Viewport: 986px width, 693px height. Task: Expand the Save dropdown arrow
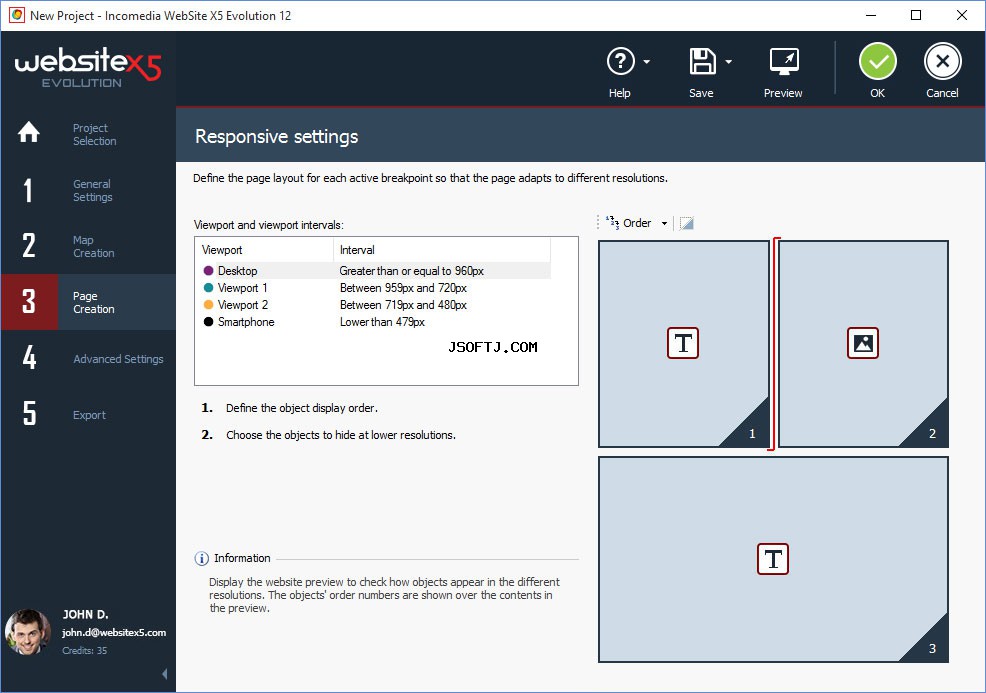tap(728, 62)
